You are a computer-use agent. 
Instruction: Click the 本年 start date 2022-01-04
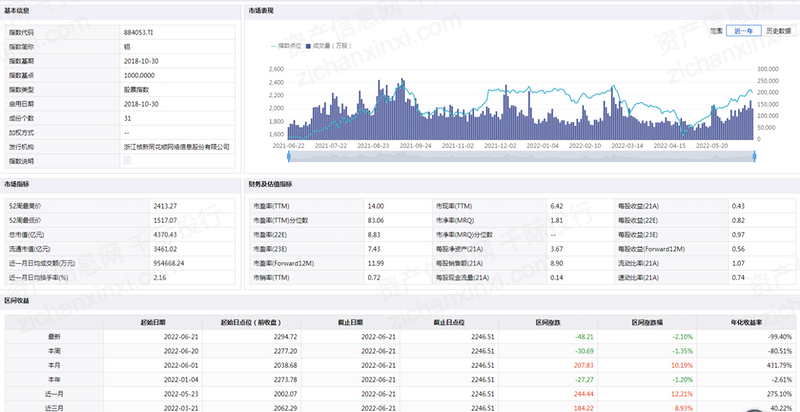179,379
